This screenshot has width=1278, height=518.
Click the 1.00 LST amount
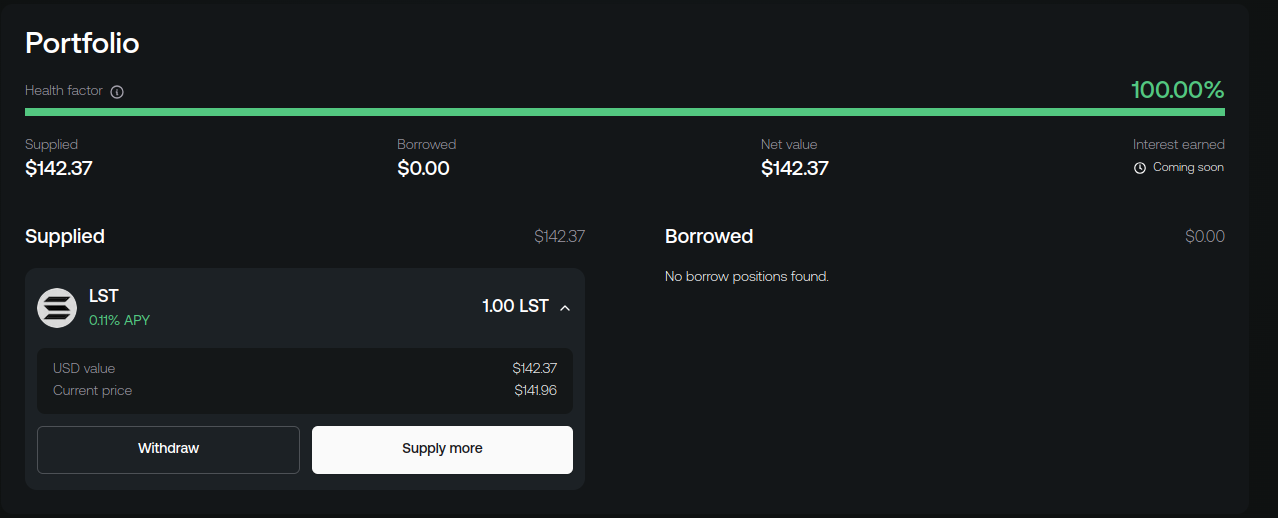click(x=515, y=306)
